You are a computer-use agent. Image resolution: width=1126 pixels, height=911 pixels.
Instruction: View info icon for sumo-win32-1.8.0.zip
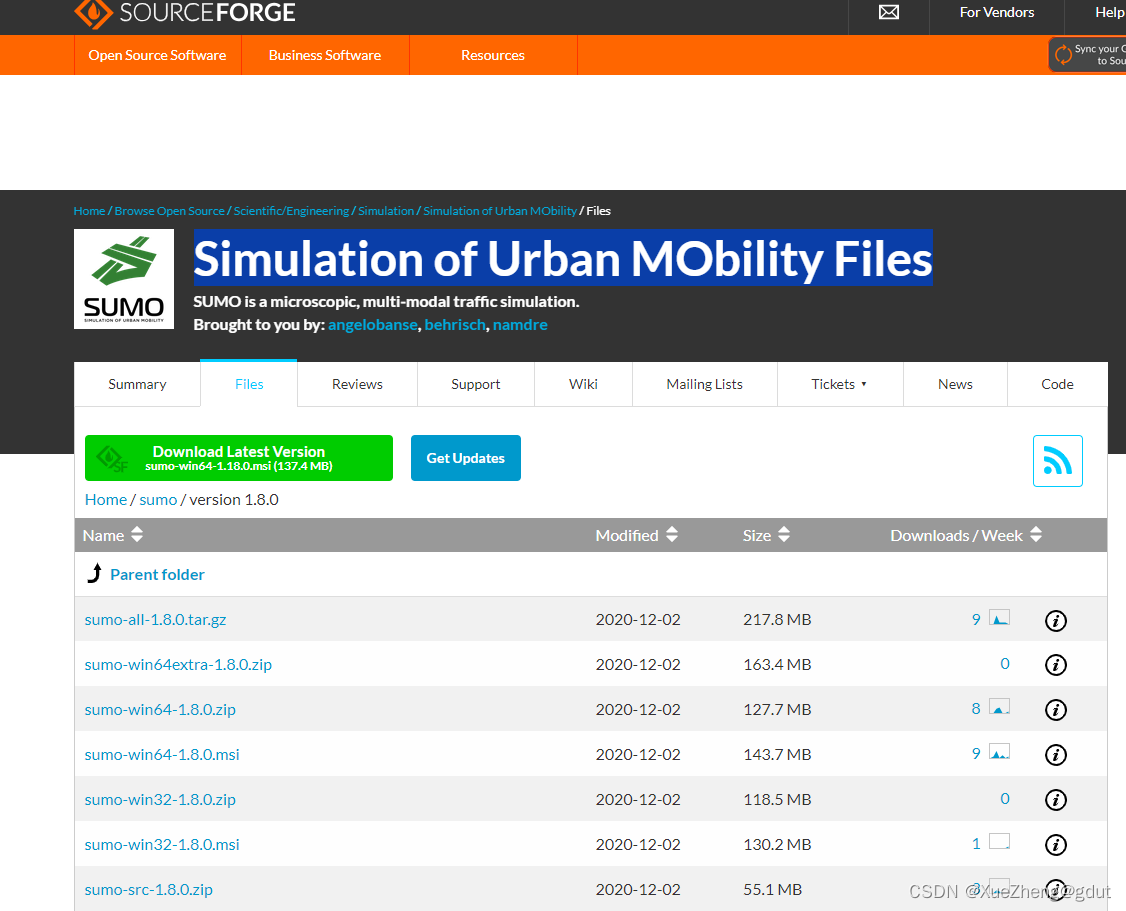[x=1055, y=800]
